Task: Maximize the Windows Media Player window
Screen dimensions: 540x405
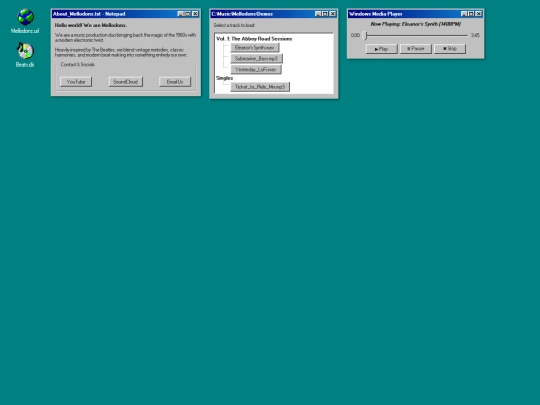Action: point(471,14)
